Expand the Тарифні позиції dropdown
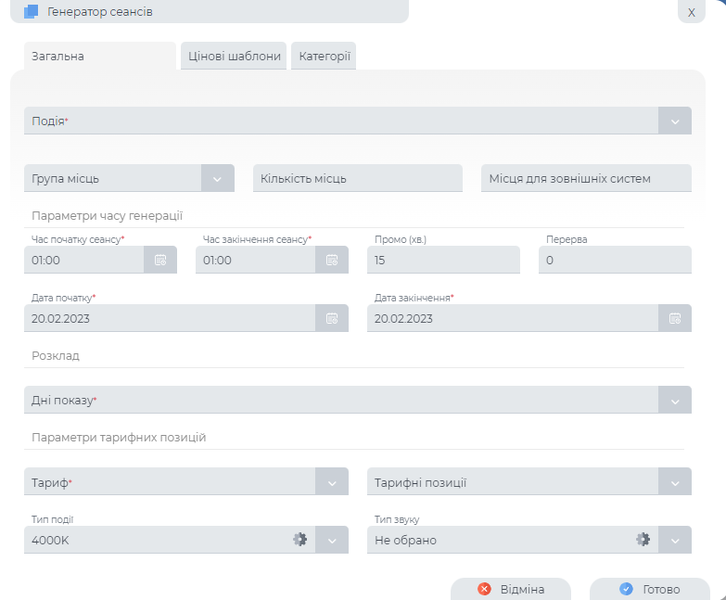This screenshot has height=600, width=726. 675,482
